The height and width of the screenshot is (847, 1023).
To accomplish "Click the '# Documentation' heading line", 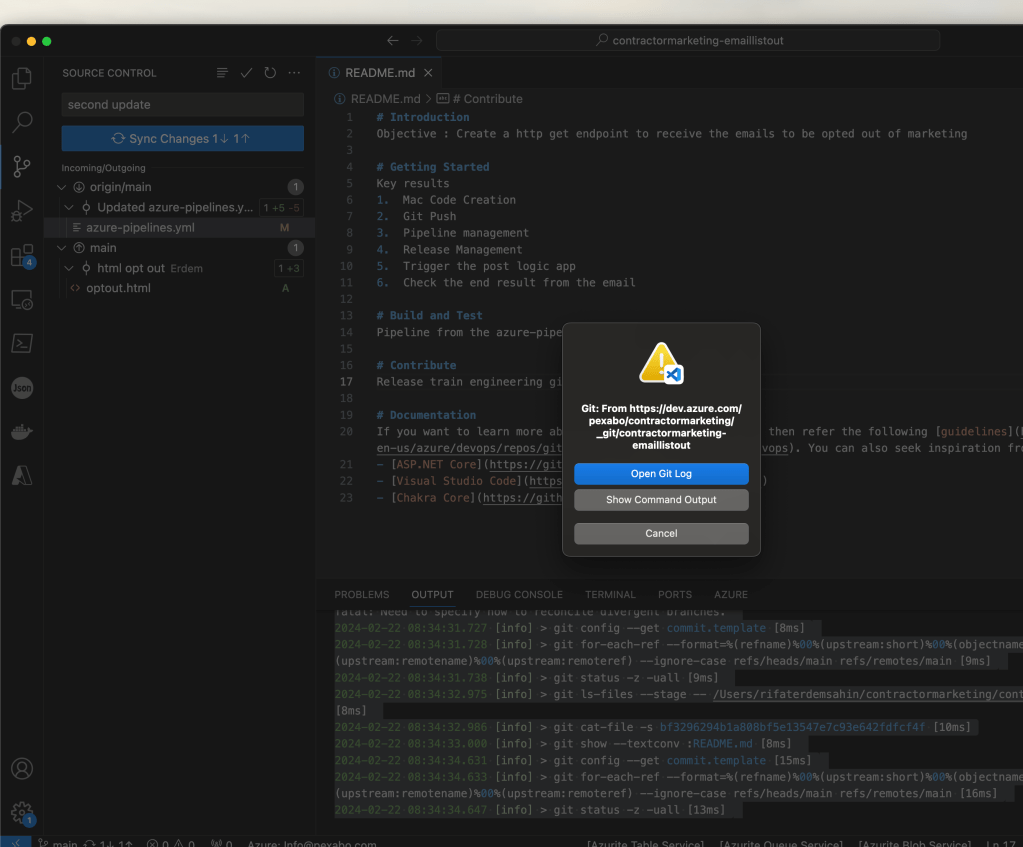I will point(426,415).
